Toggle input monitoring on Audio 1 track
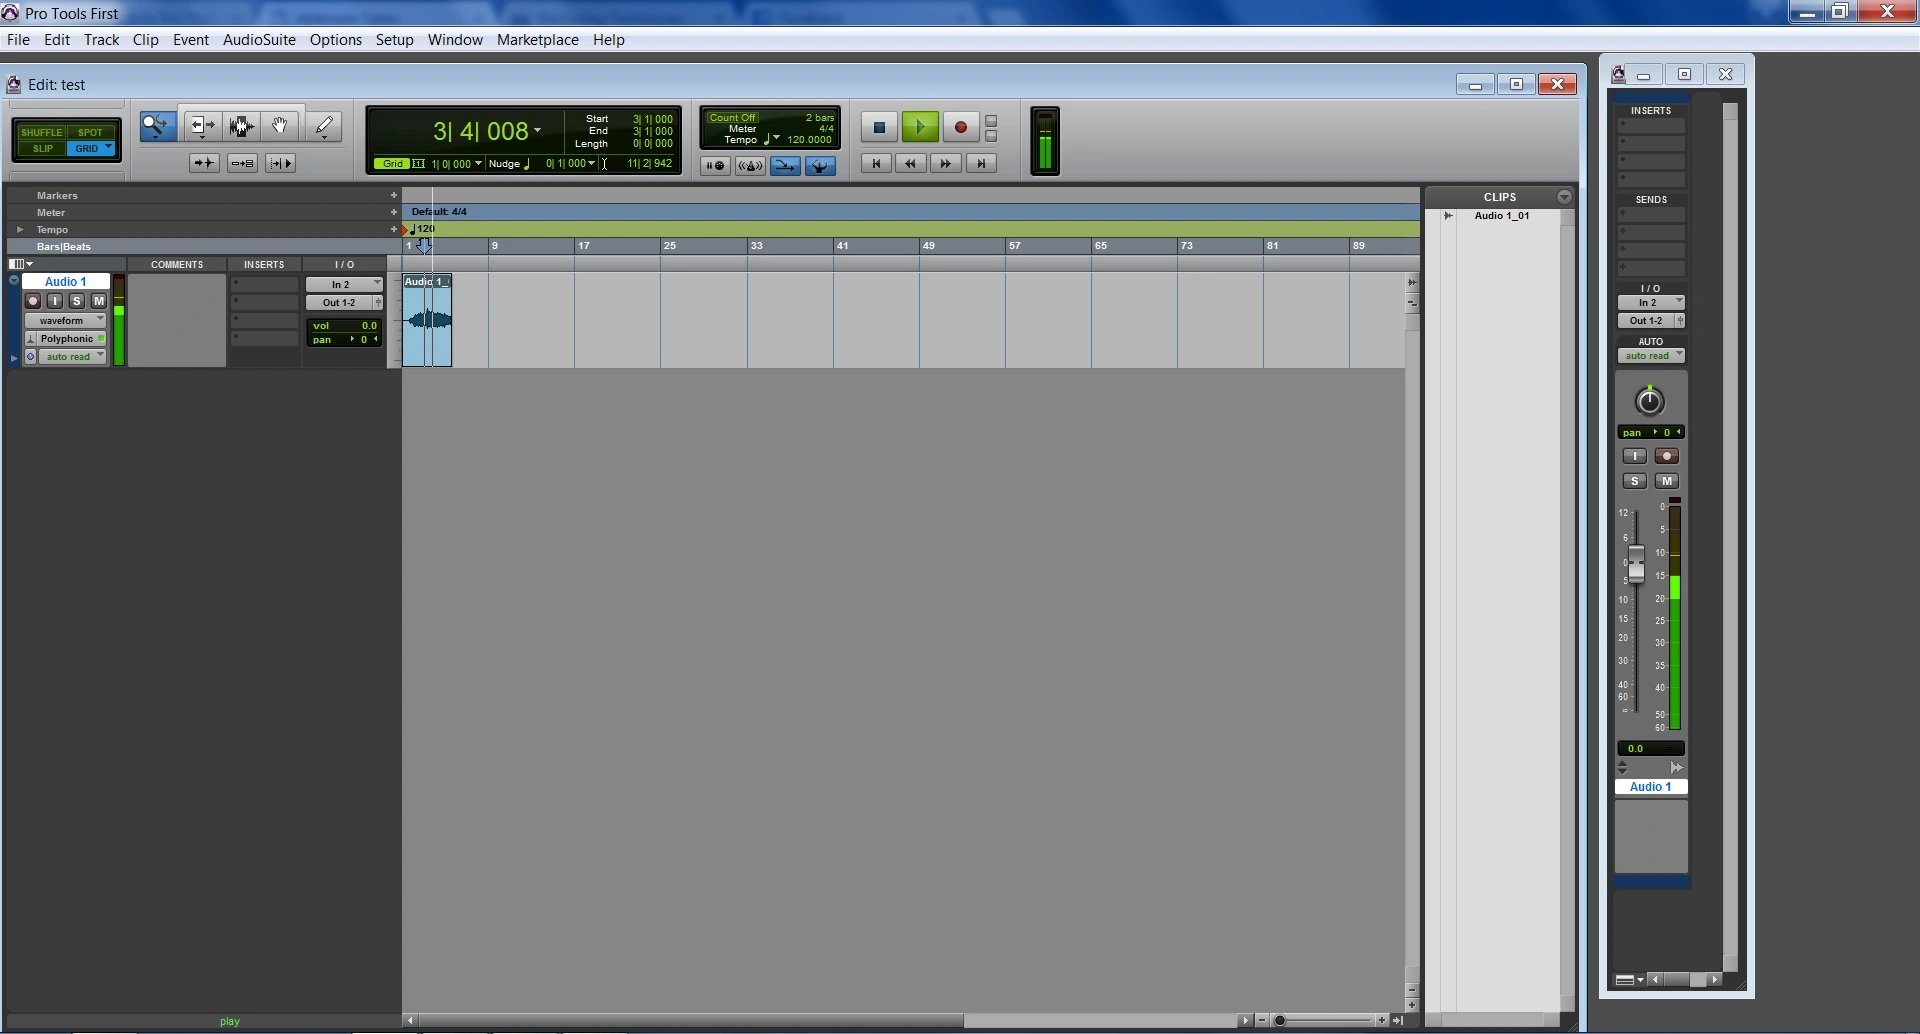This screenshot has height=1034, width=1920. [x=55, y=301]
